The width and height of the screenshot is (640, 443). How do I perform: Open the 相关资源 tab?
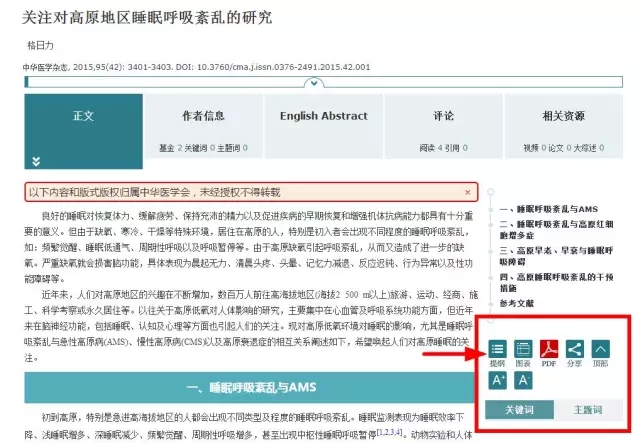tap(564, 126)
